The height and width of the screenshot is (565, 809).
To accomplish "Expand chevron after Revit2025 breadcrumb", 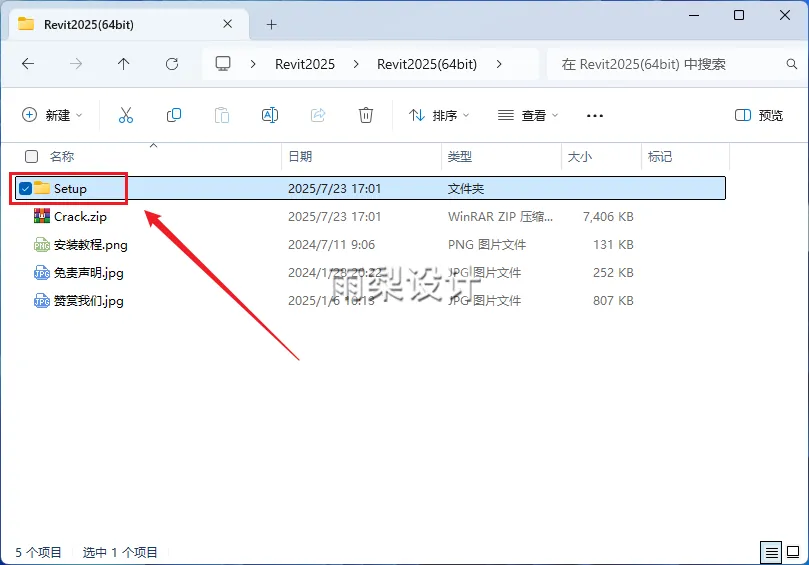I will coord(356,64).
